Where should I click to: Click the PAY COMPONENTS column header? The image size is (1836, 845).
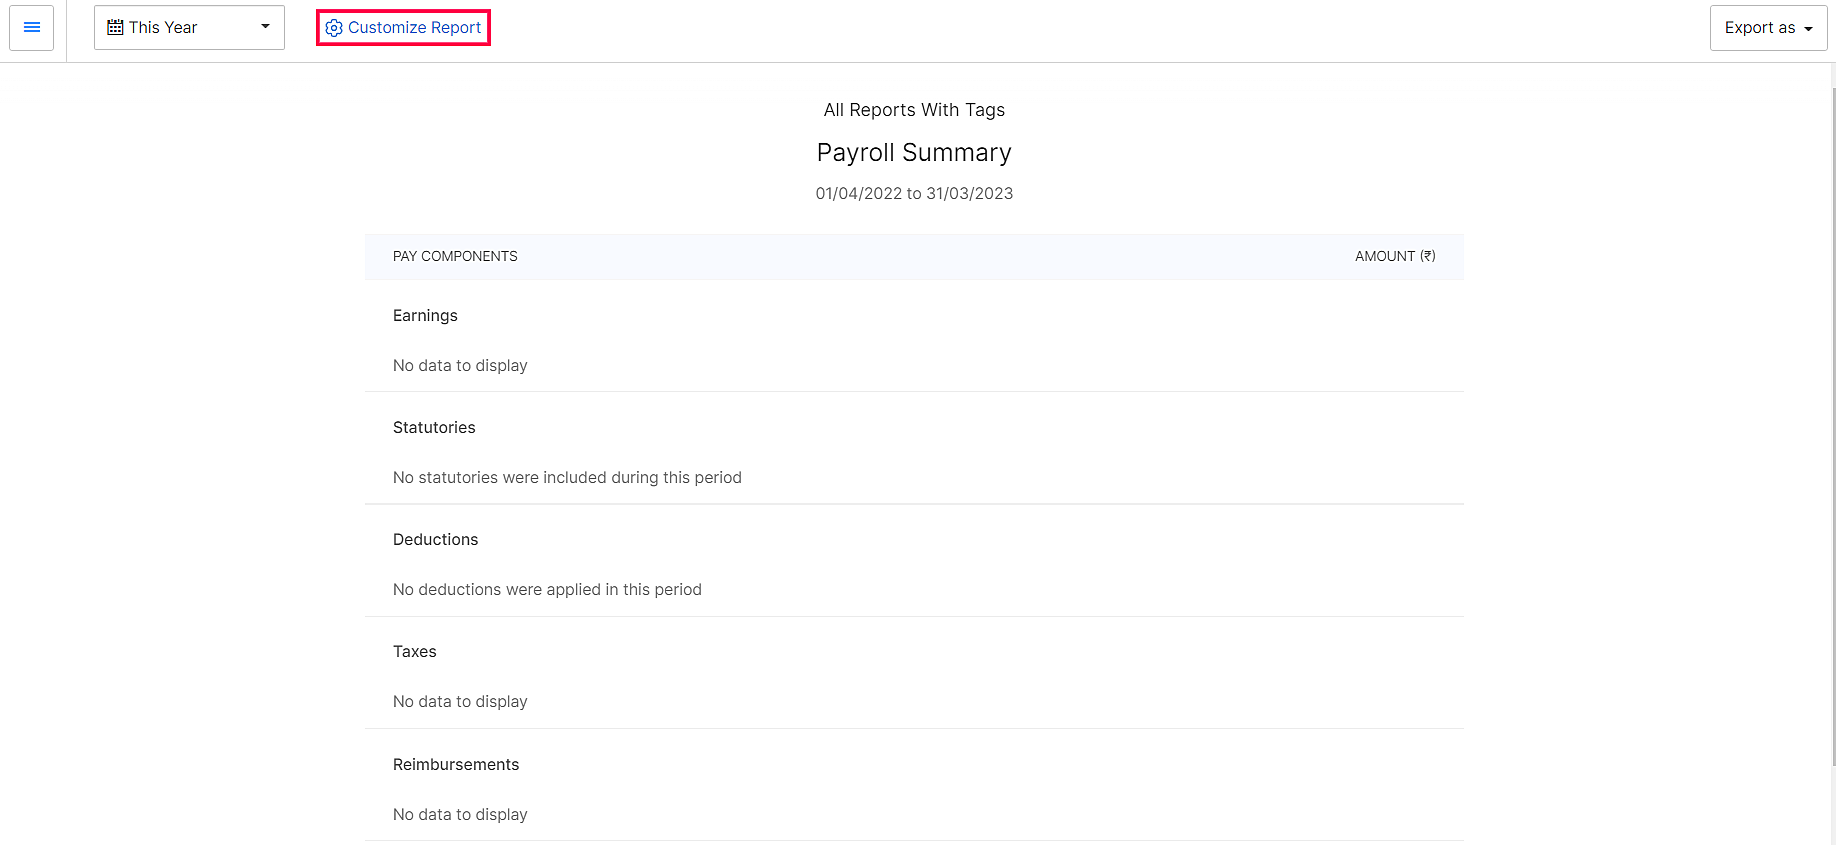coord(455,257)
